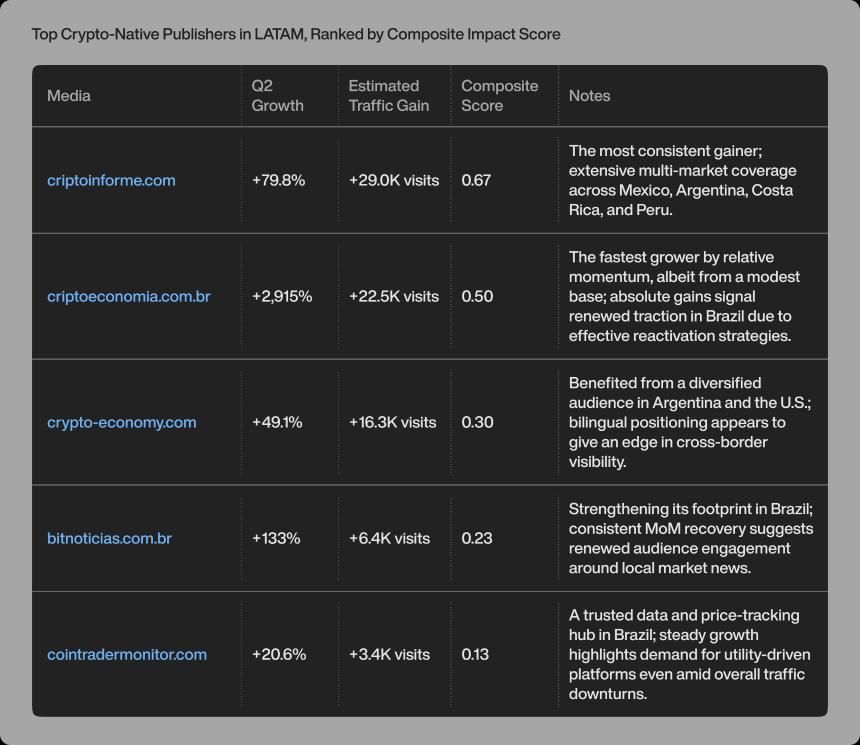Click the Notes column header
This screenshot has height=745, width=860.
click(590, 95)
